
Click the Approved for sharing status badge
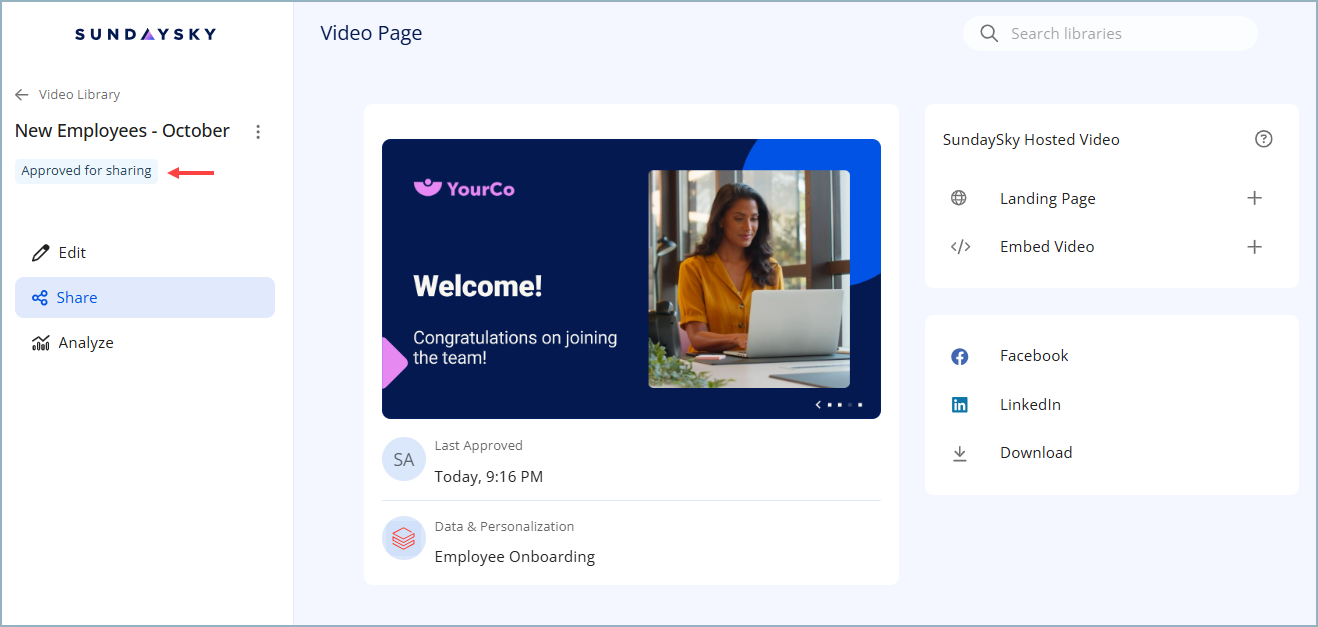pyautogui.click(x=86, y=171)
